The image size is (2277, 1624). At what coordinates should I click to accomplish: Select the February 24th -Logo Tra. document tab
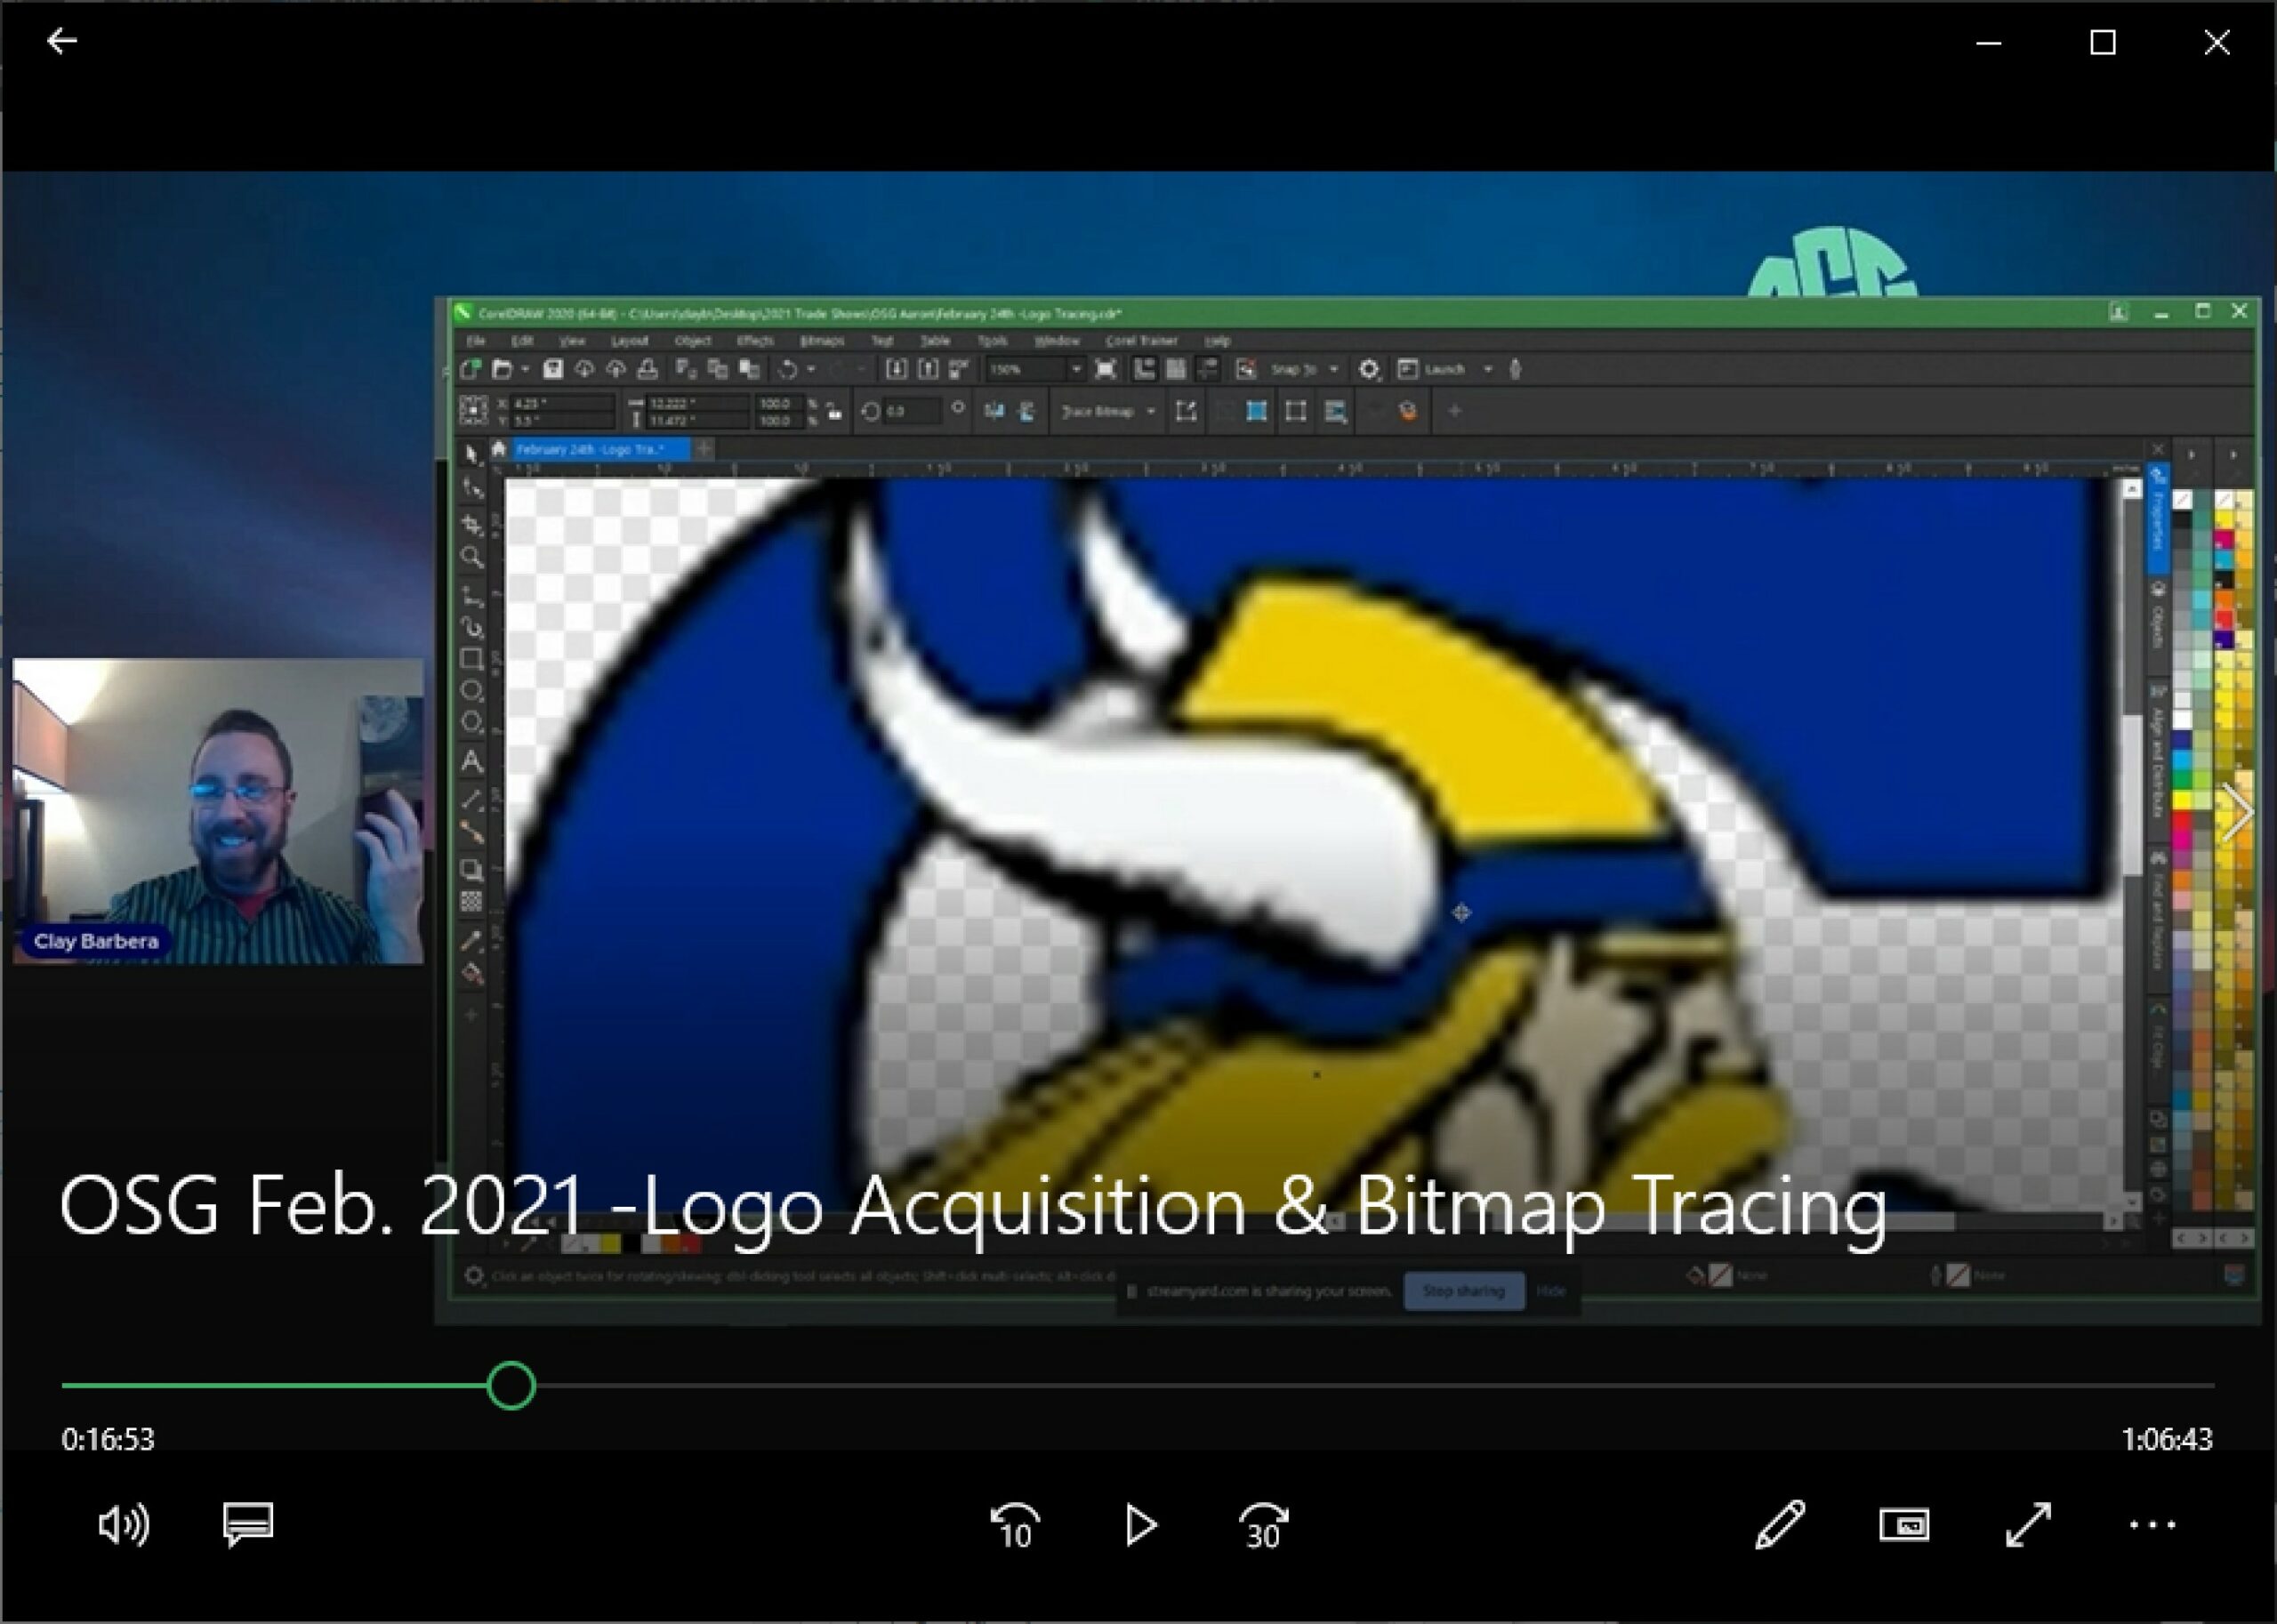point(600,450)
